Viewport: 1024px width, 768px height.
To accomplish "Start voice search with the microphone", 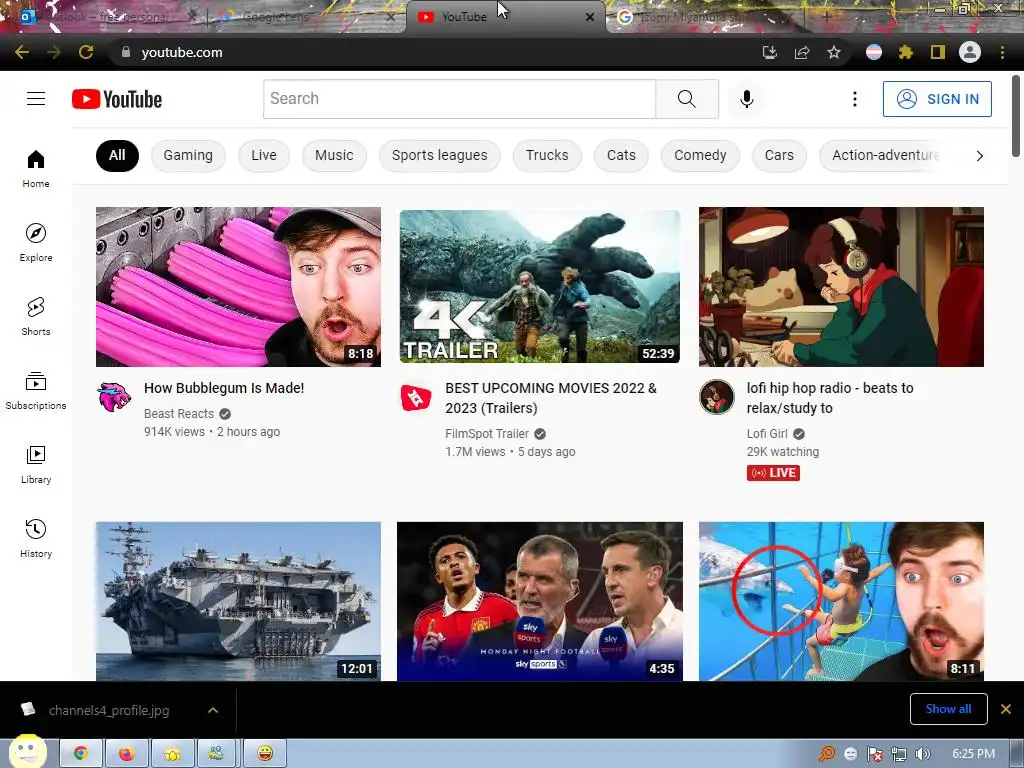I will (x=746, y=99).
